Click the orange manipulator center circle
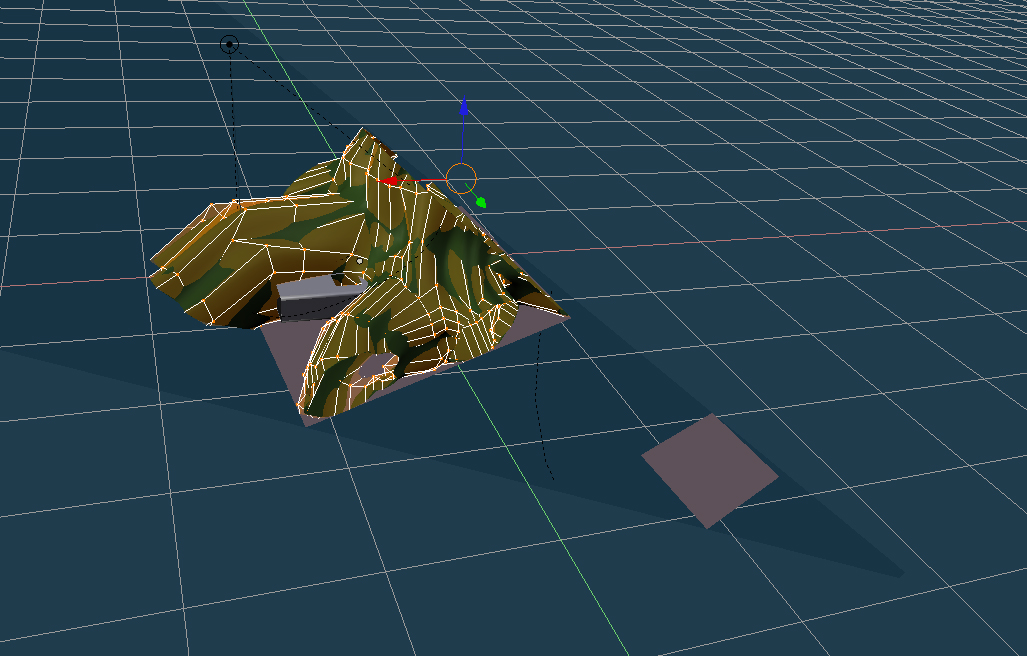Screen dimensions: 1027x656 click(x=461, y=178)
